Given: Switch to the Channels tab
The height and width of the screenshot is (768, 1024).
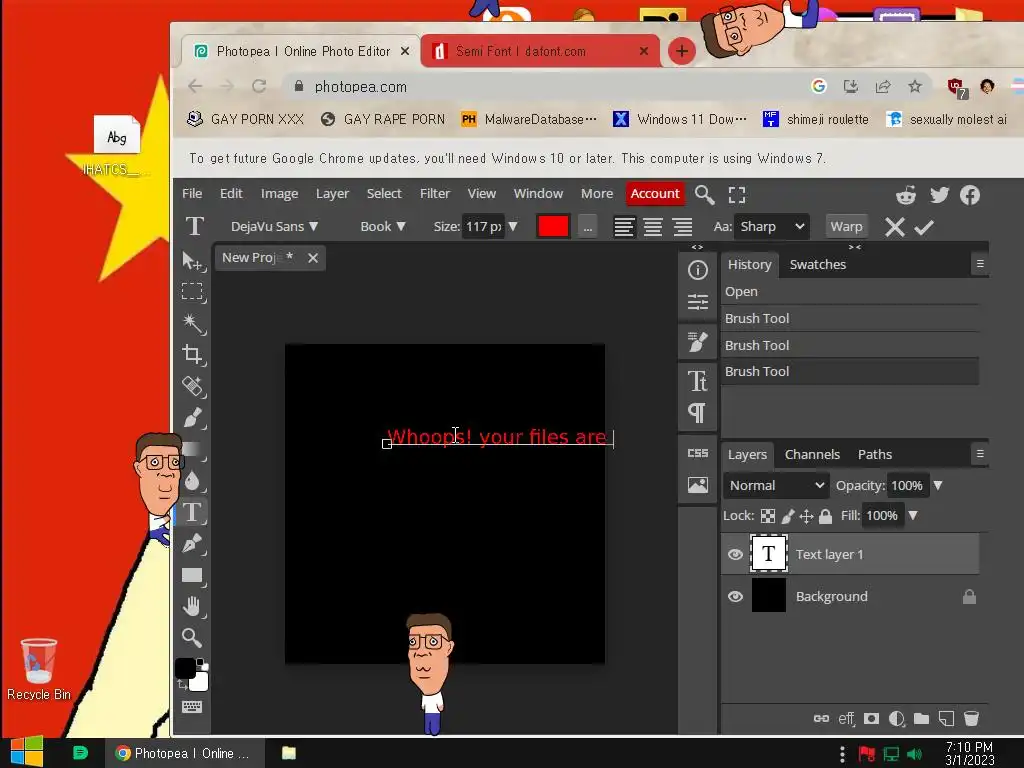Looking at the screenshot, I should [812, 455].
